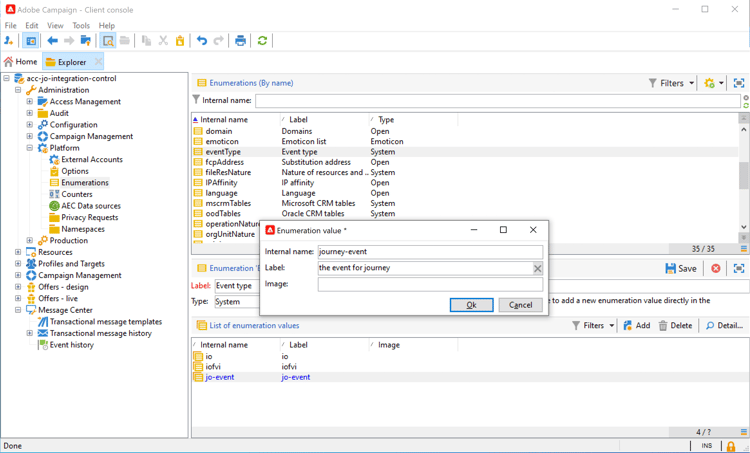
Task: Expand the Access Management node
Action: [30, 101]
